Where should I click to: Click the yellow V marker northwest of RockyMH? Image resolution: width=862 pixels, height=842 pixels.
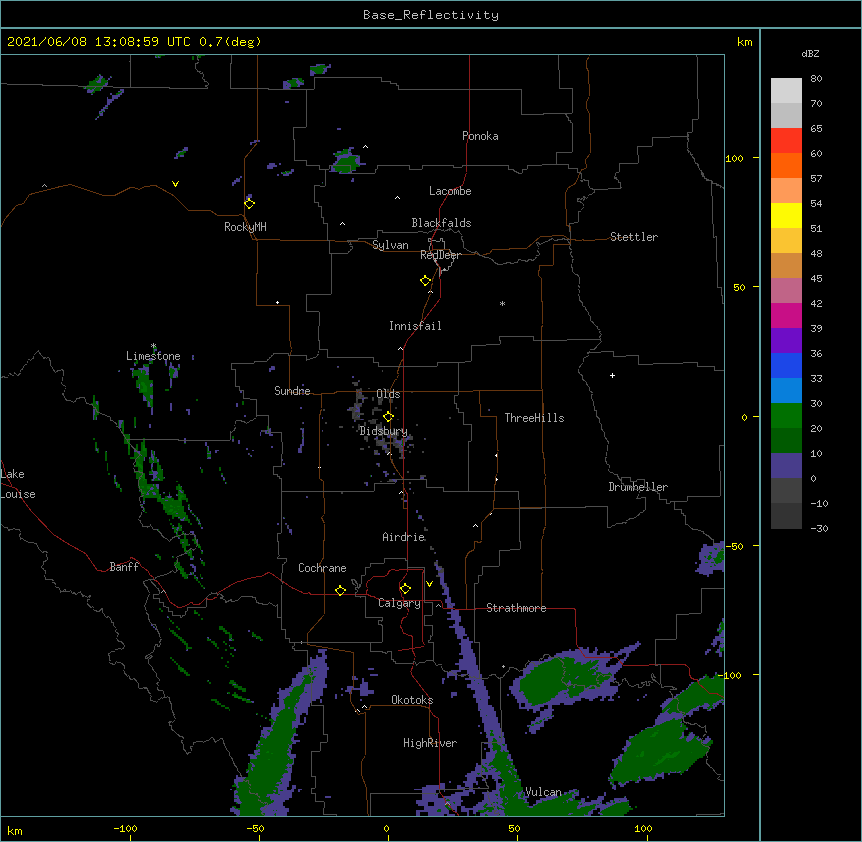(x=175, y=184)
